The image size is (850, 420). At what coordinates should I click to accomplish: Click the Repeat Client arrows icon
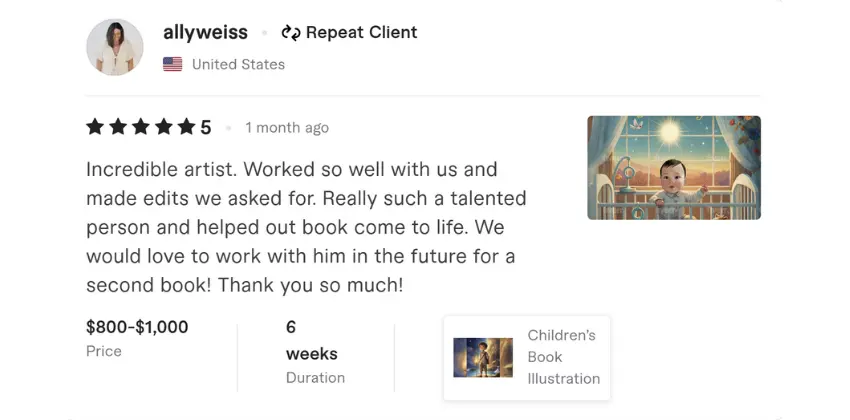coord(291,33)
